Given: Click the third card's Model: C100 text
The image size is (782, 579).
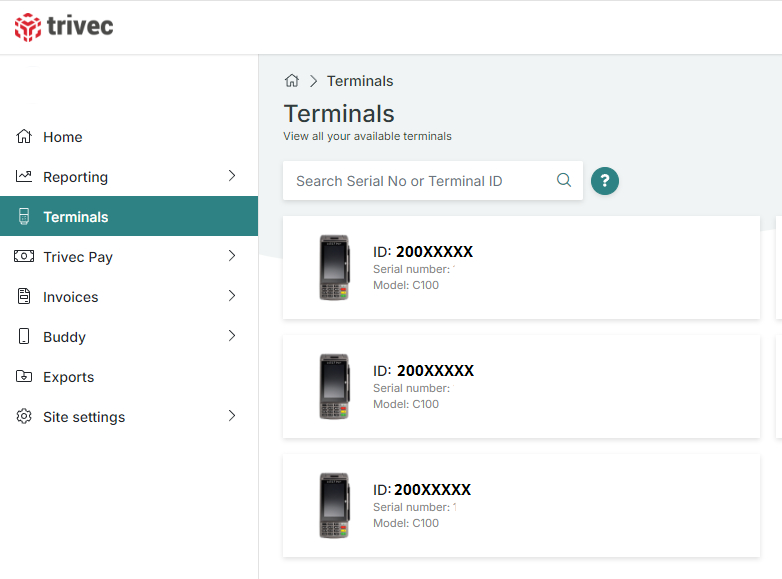Looking at the screenshot, I should [x=406, y=523].
